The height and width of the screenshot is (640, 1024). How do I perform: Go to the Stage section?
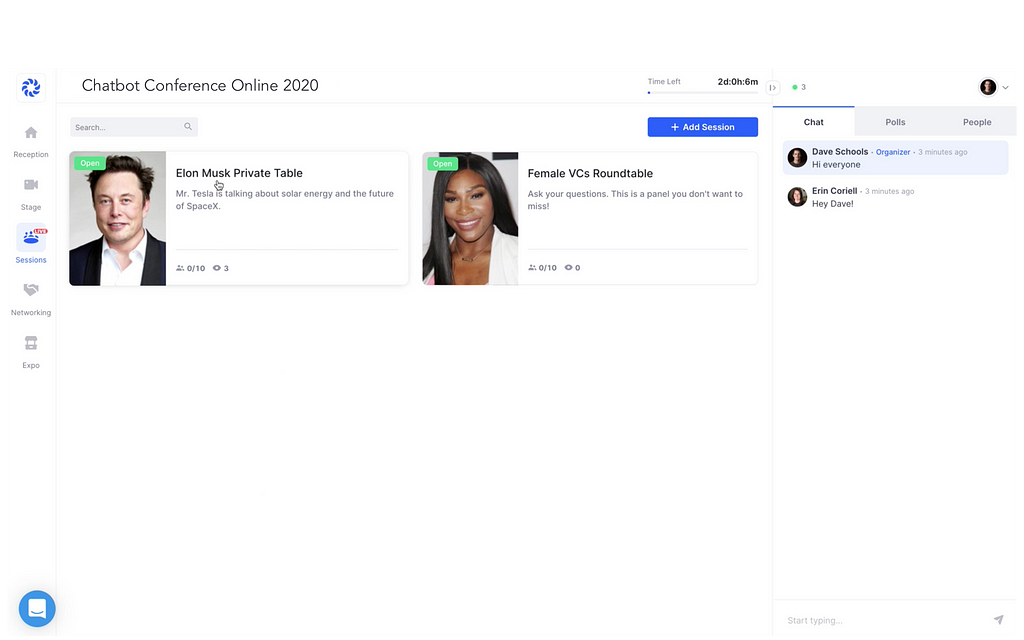(x=31, y=195)
